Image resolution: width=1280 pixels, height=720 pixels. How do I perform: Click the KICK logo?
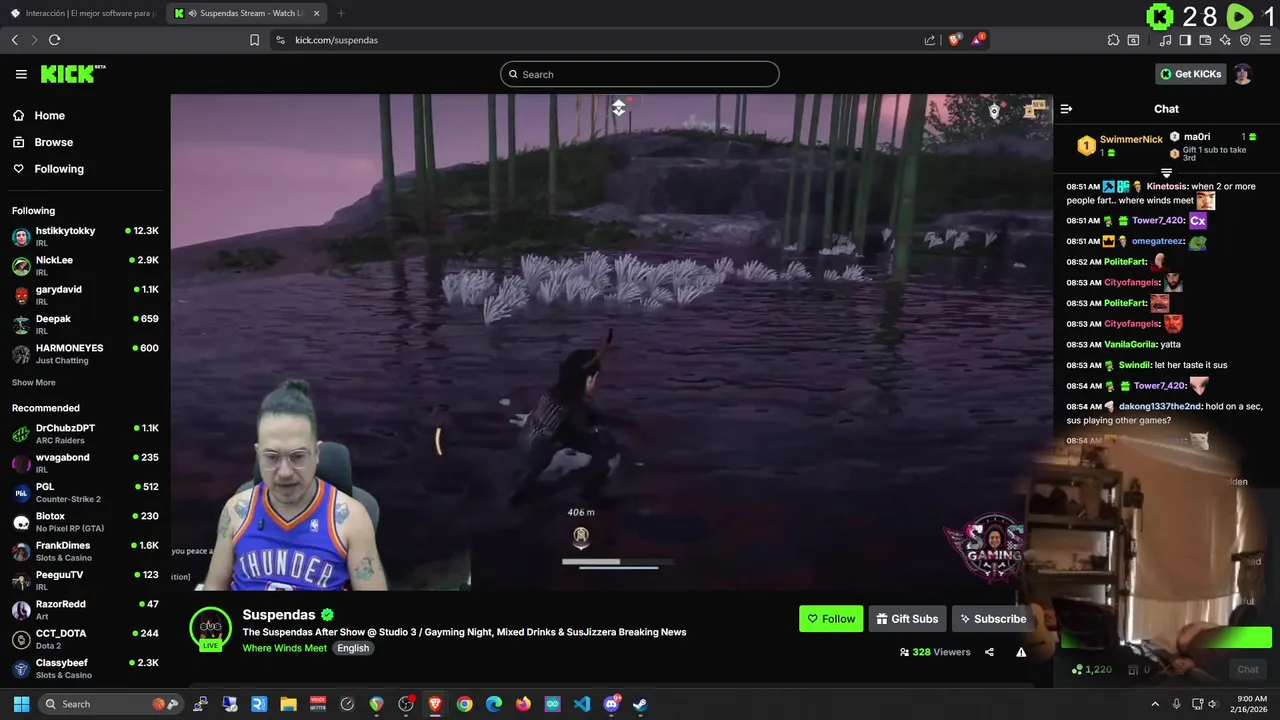point(72,74)
